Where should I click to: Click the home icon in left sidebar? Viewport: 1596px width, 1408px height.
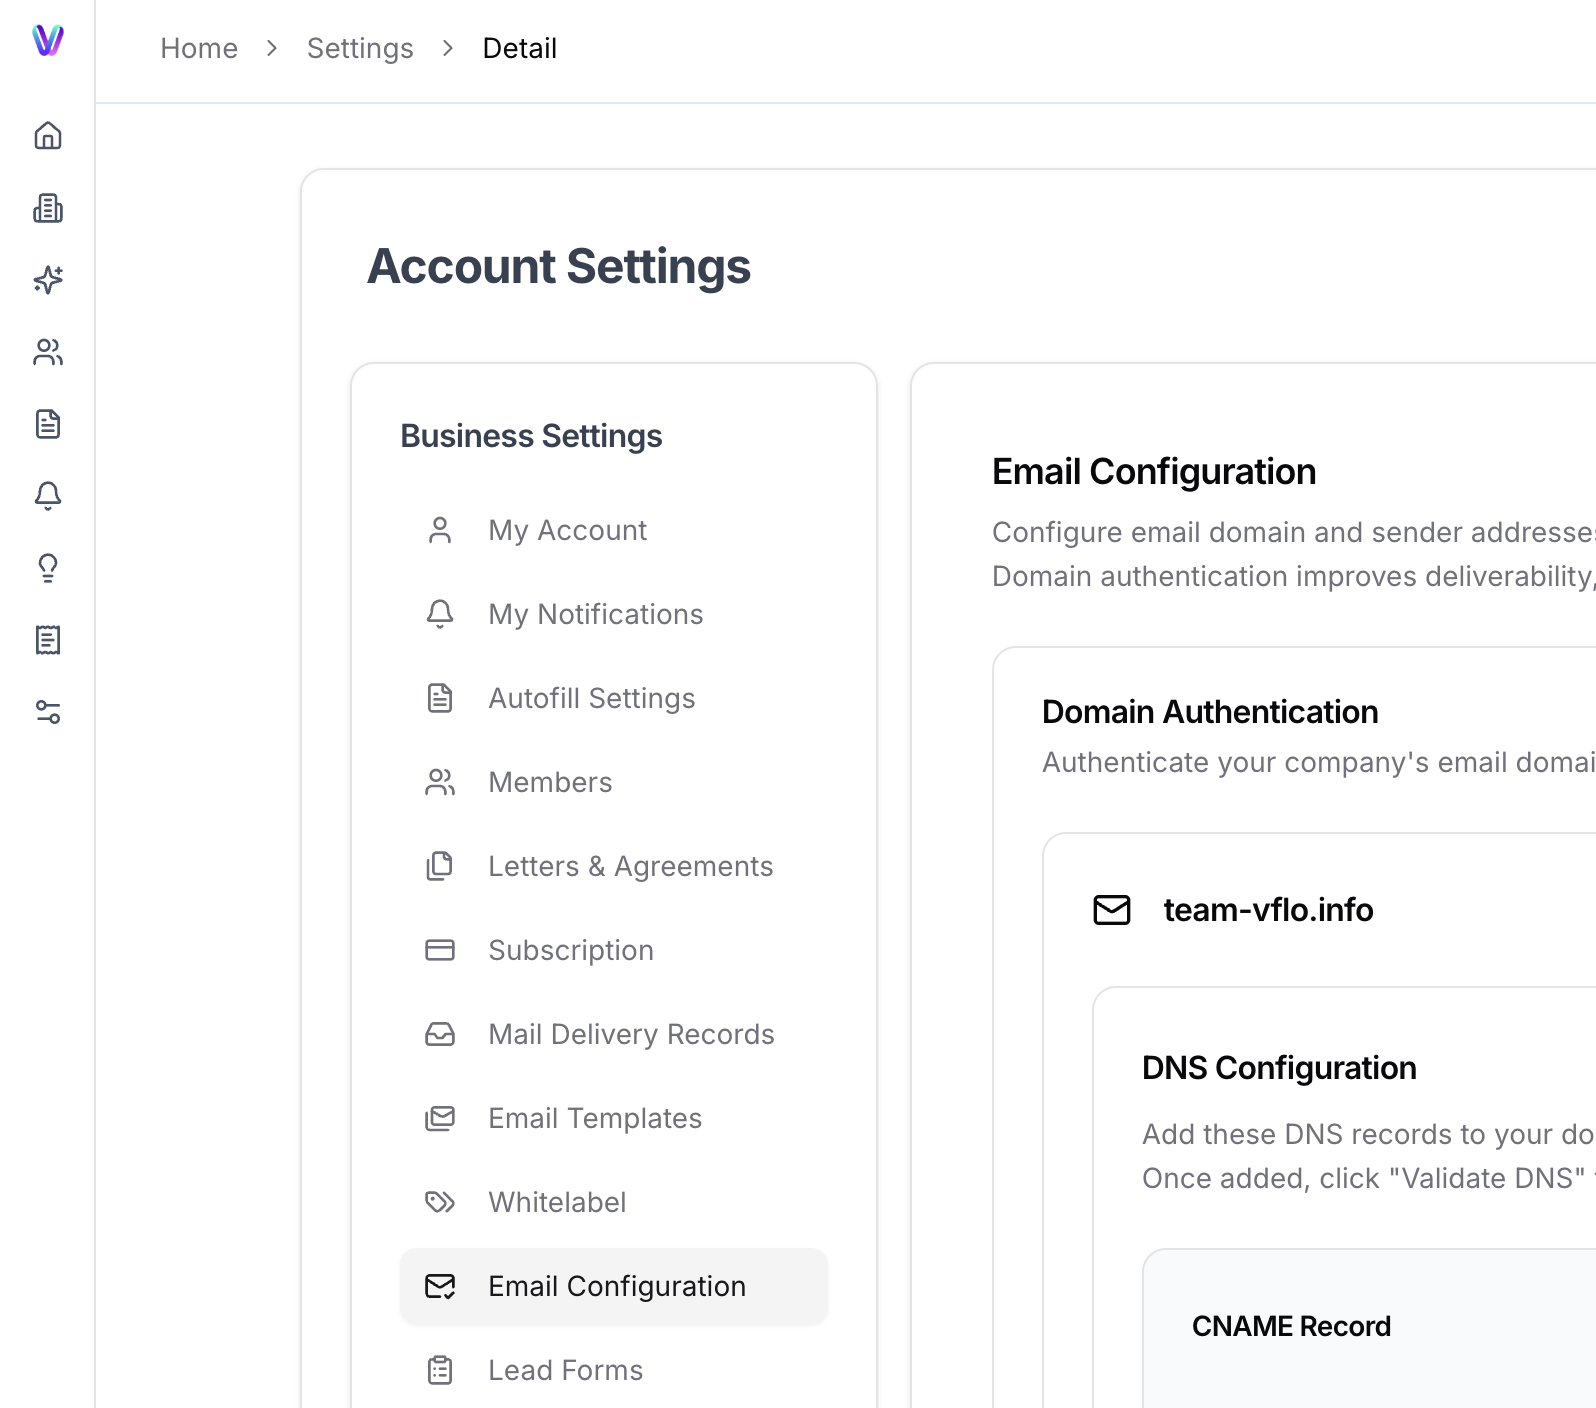pos(48,136)
